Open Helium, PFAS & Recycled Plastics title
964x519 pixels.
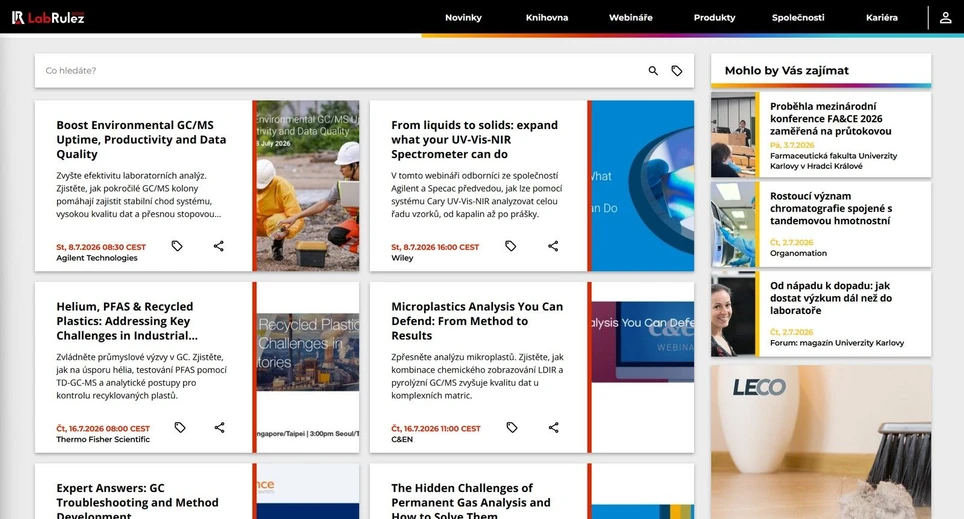(127, 321)
